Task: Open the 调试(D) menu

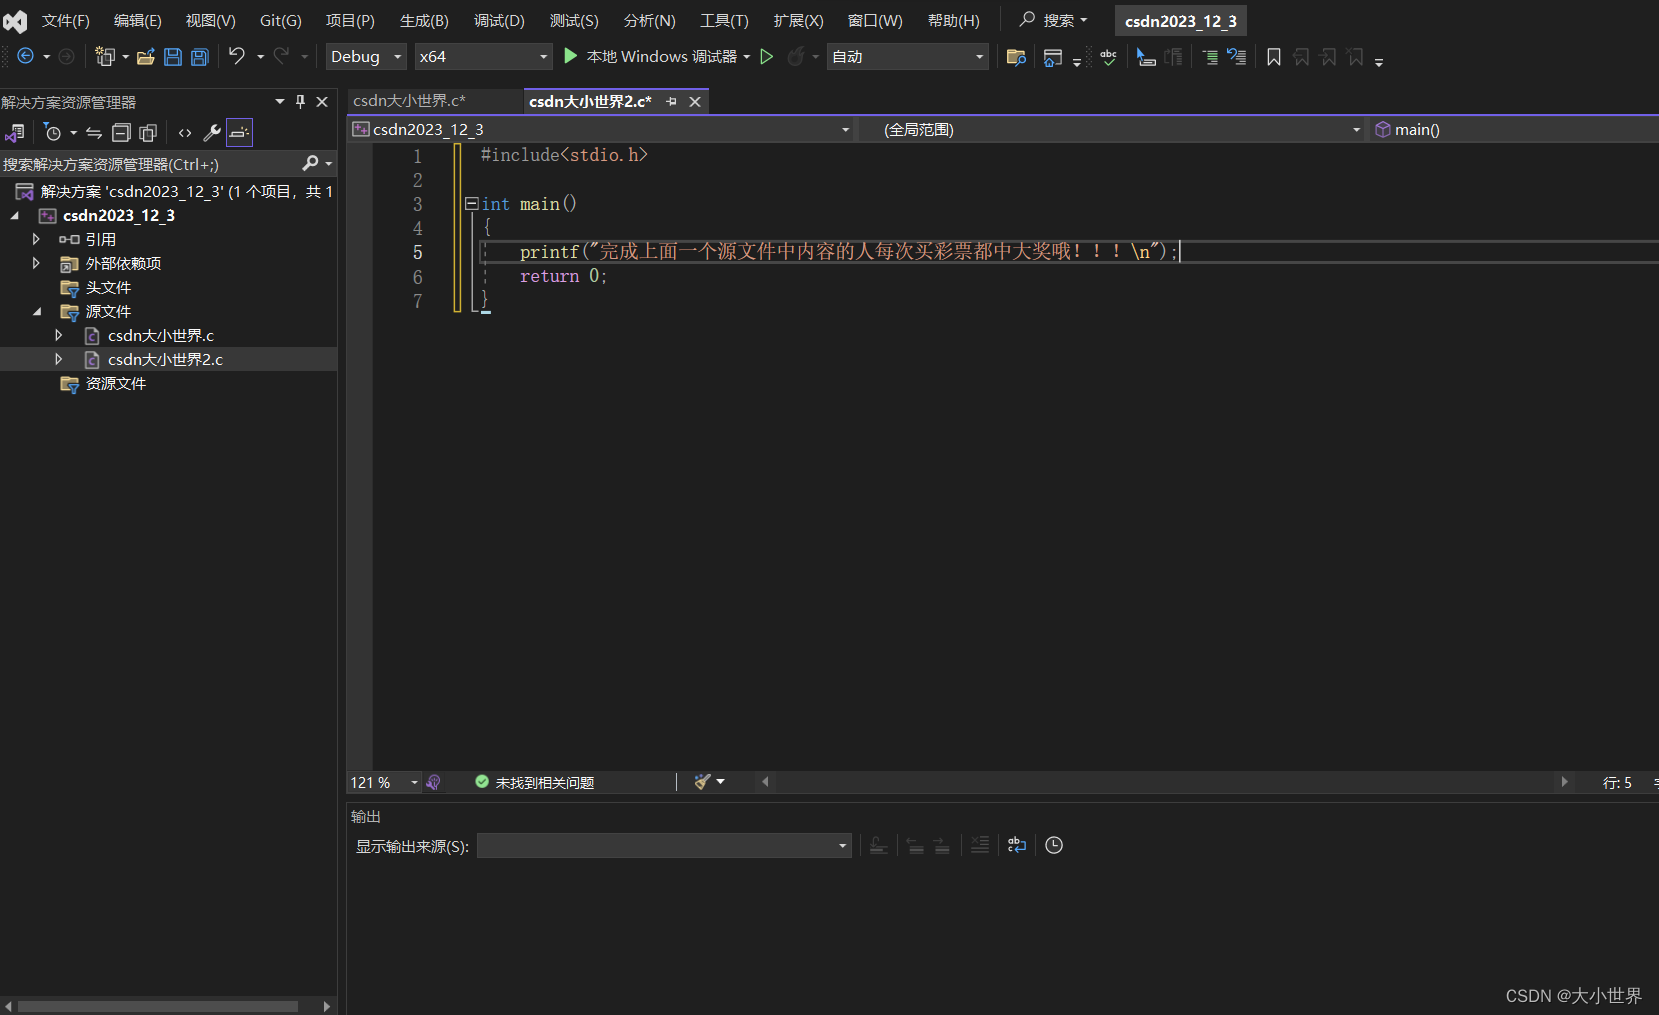Action: tap(499, 21)
